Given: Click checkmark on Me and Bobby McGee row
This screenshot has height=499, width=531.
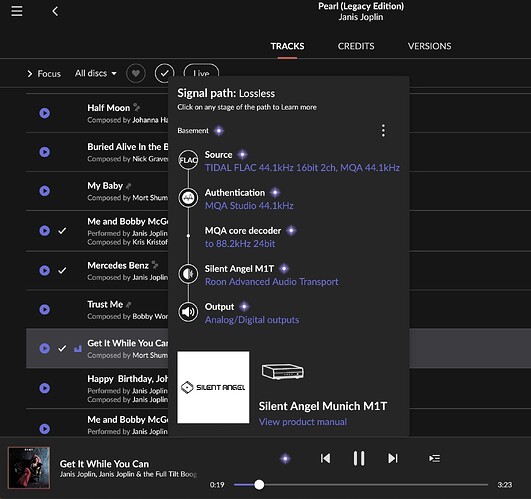Looking at the screenshot, I should (x=62, y=231).
